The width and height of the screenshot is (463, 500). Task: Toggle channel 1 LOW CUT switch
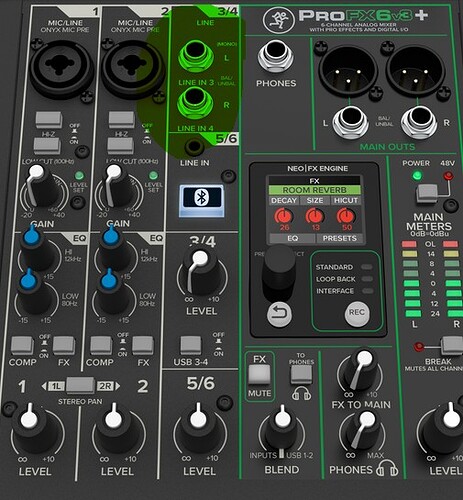[47, 146]
